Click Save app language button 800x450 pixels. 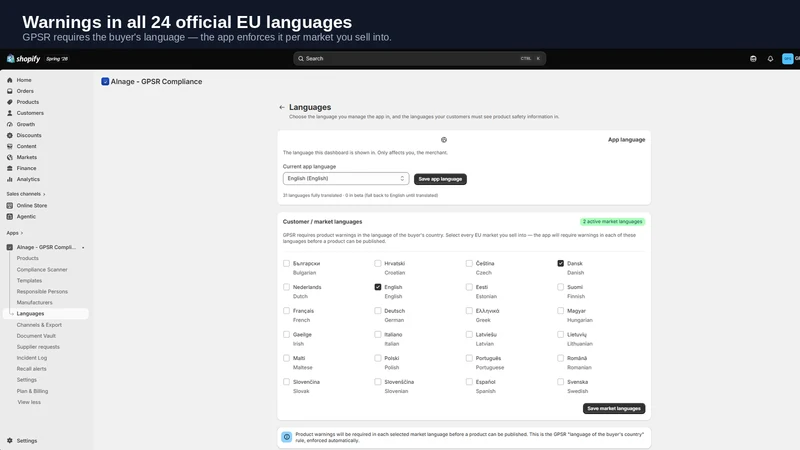[440, 179]
